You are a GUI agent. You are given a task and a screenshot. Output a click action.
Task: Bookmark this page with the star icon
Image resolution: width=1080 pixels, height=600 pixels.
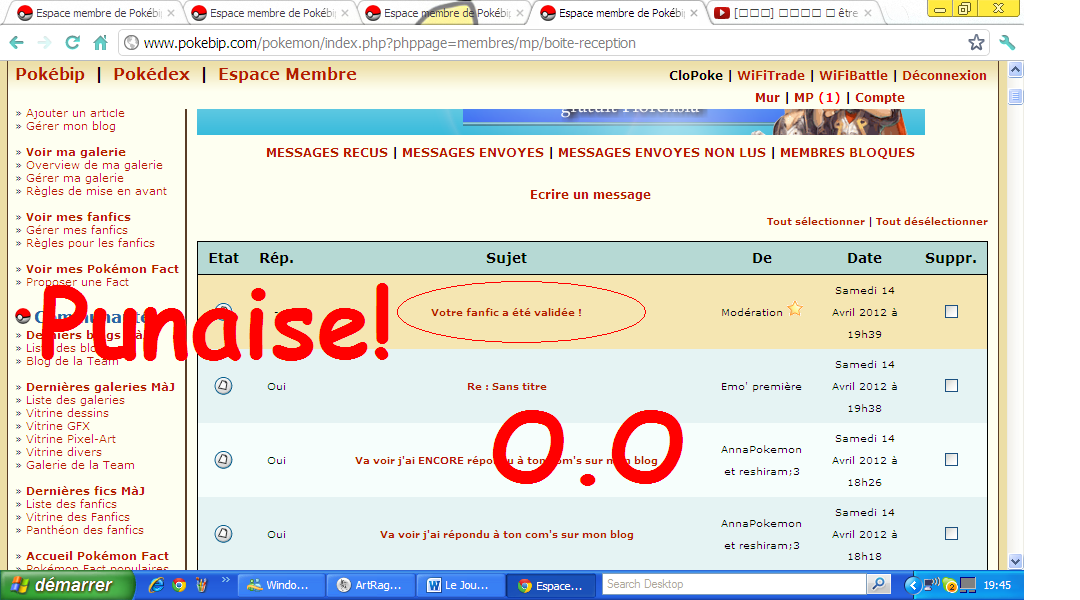point(976,43)
